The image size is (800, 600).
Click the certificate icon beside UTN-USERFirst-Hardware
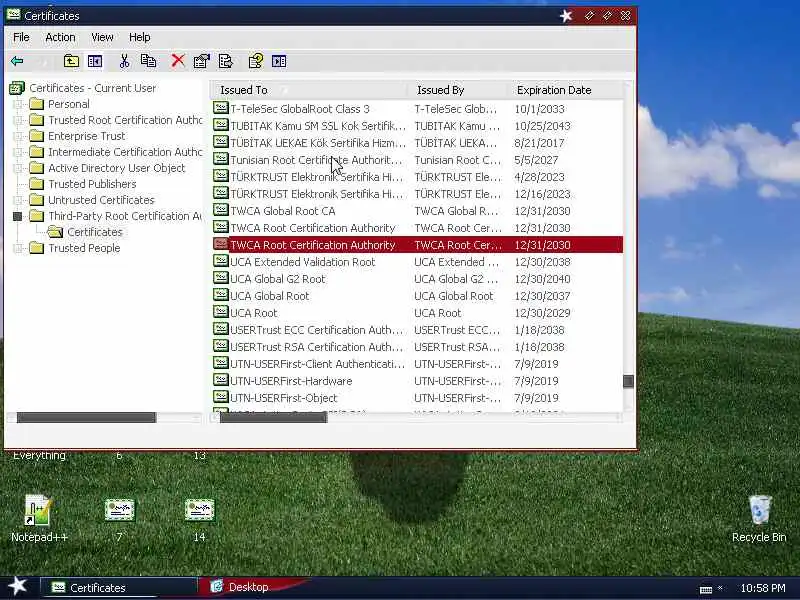(220, 380)
